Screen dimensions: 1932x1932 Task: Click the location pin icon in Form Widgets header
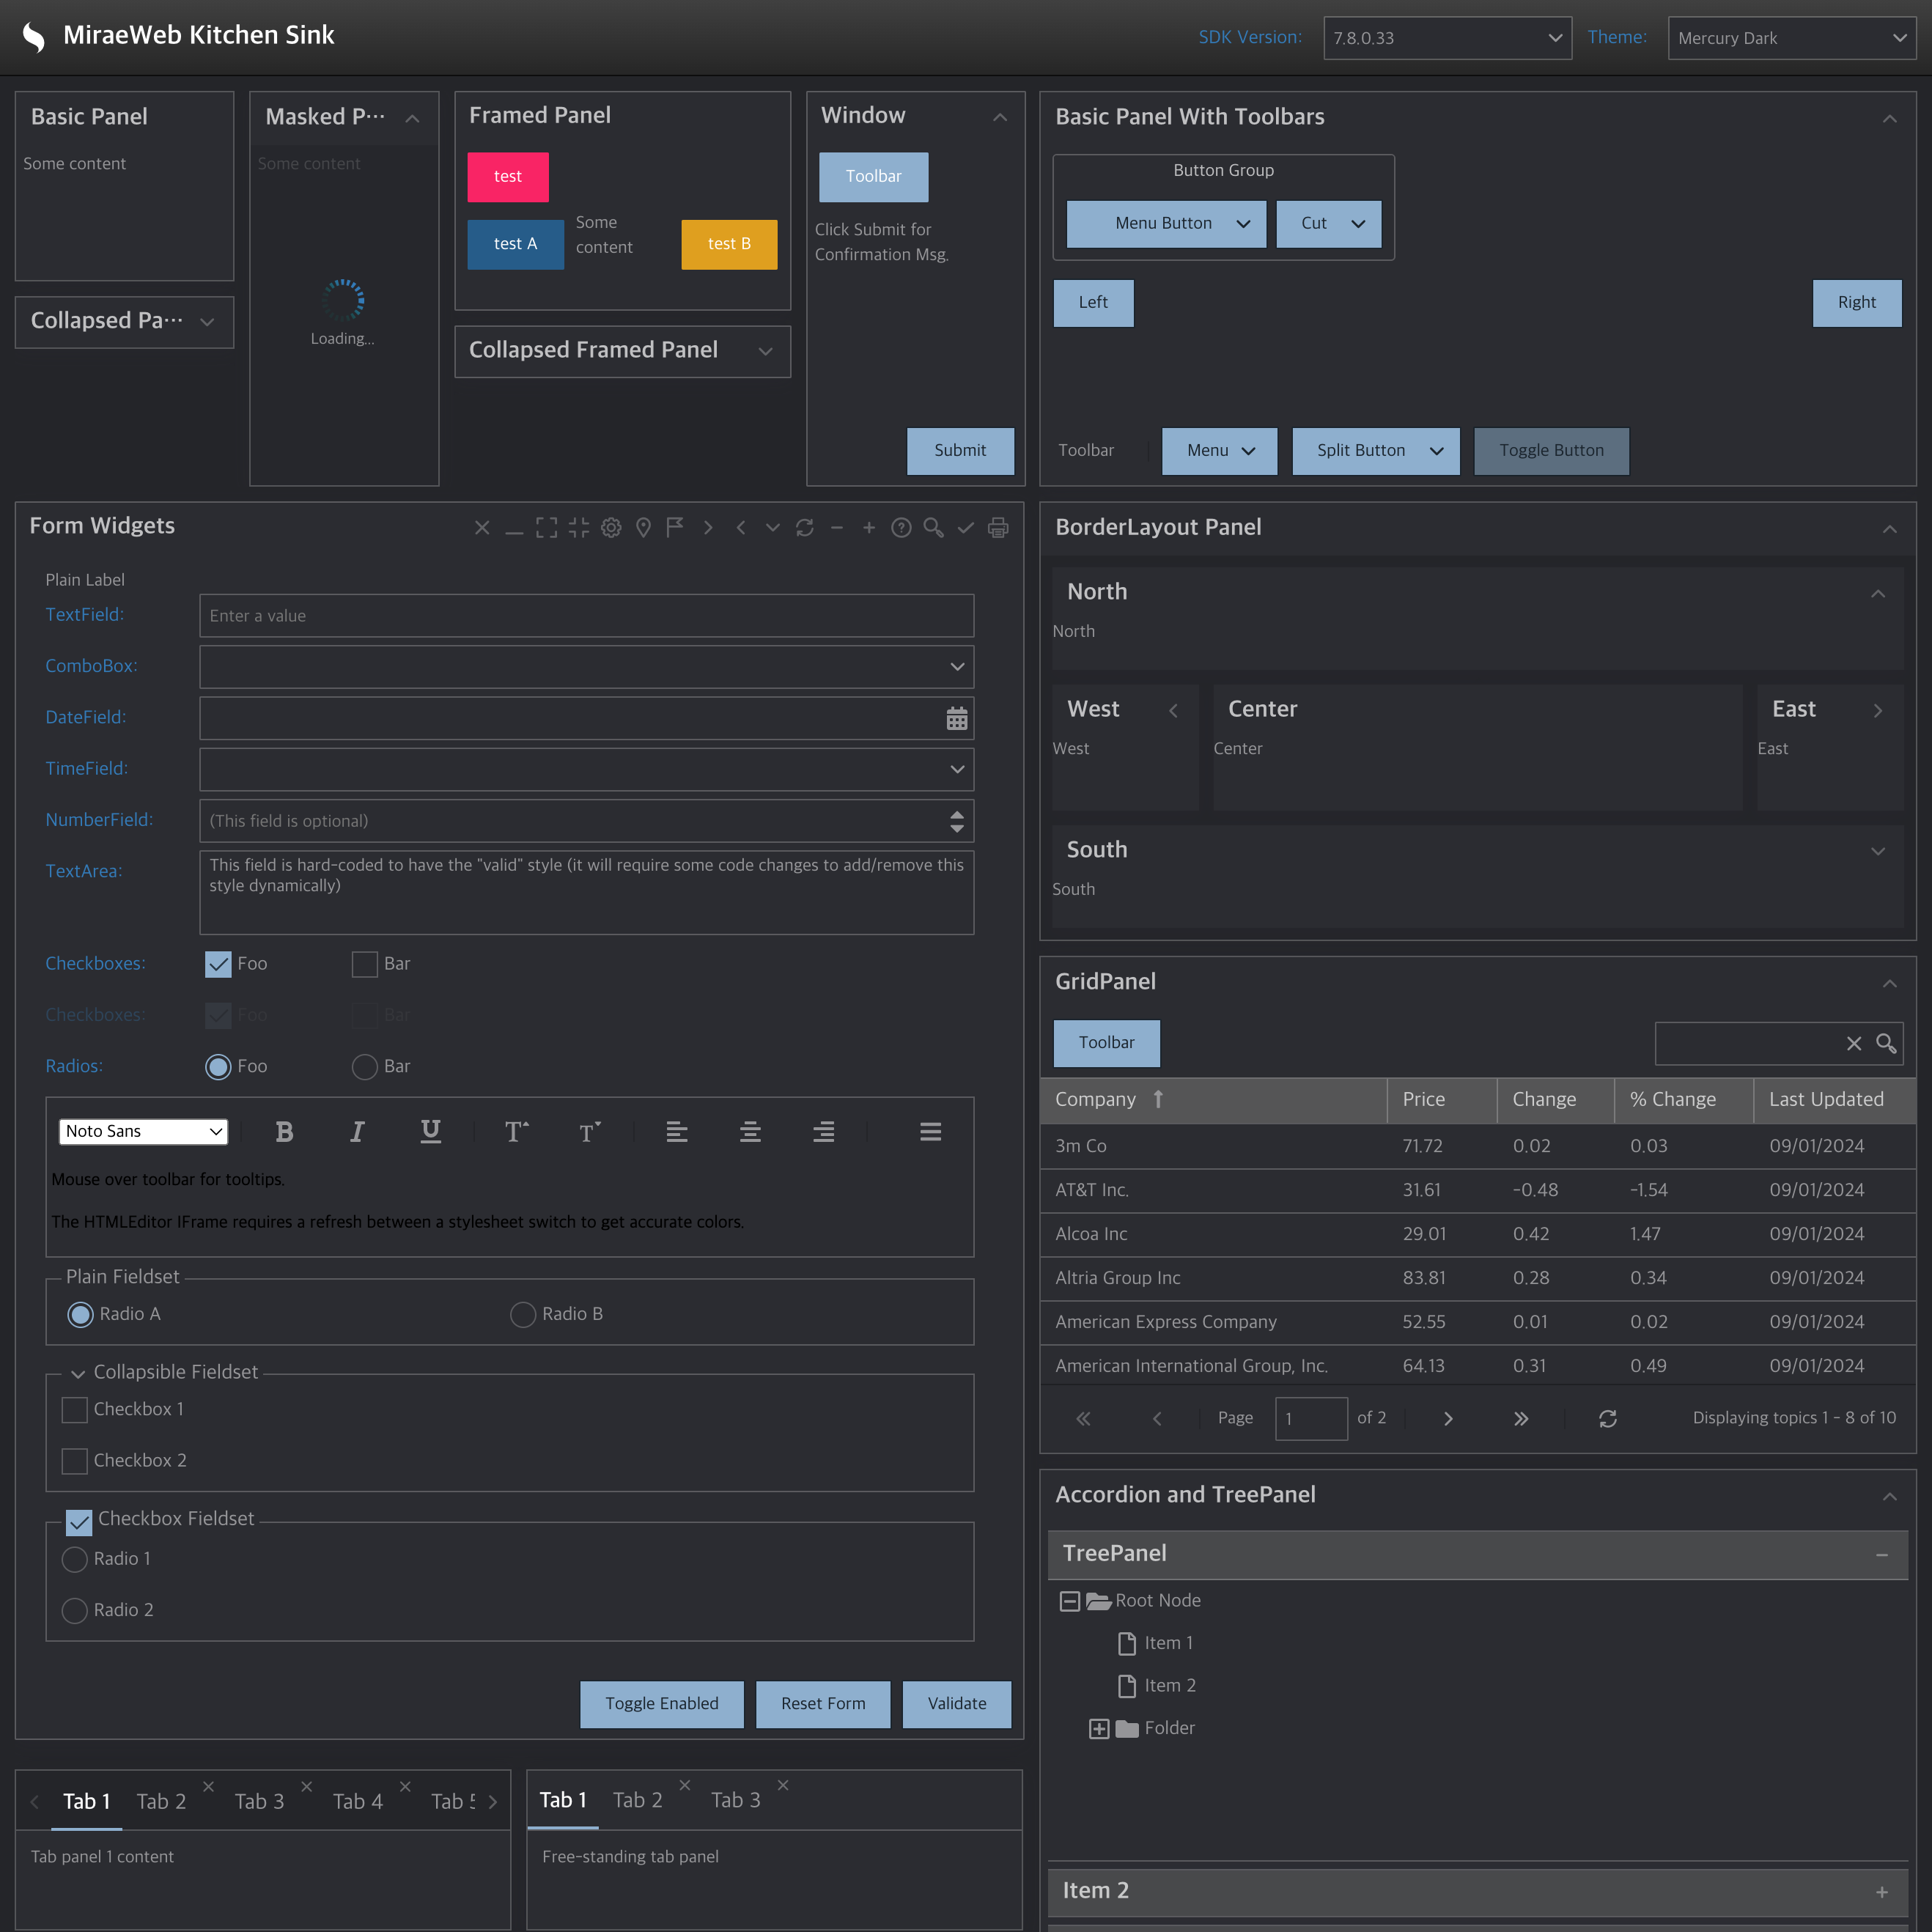pyautogui.click(x=643, y=527)
